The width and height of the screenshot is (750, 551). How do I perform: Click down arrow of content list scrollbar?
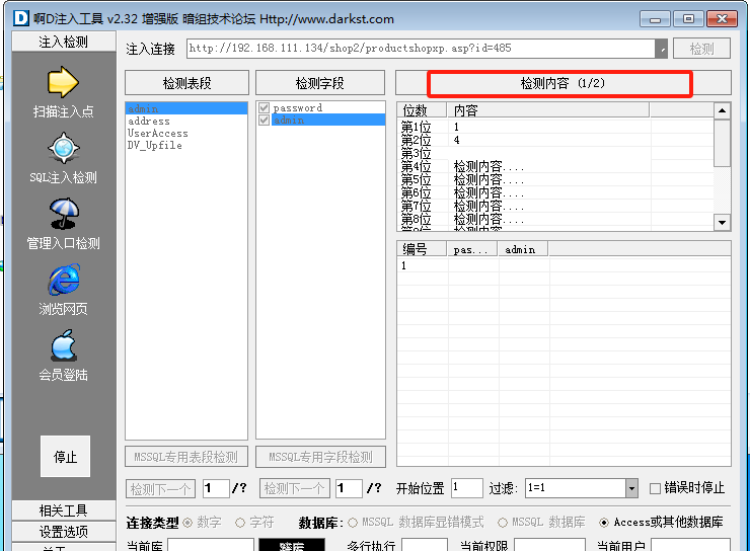(722, 222)
